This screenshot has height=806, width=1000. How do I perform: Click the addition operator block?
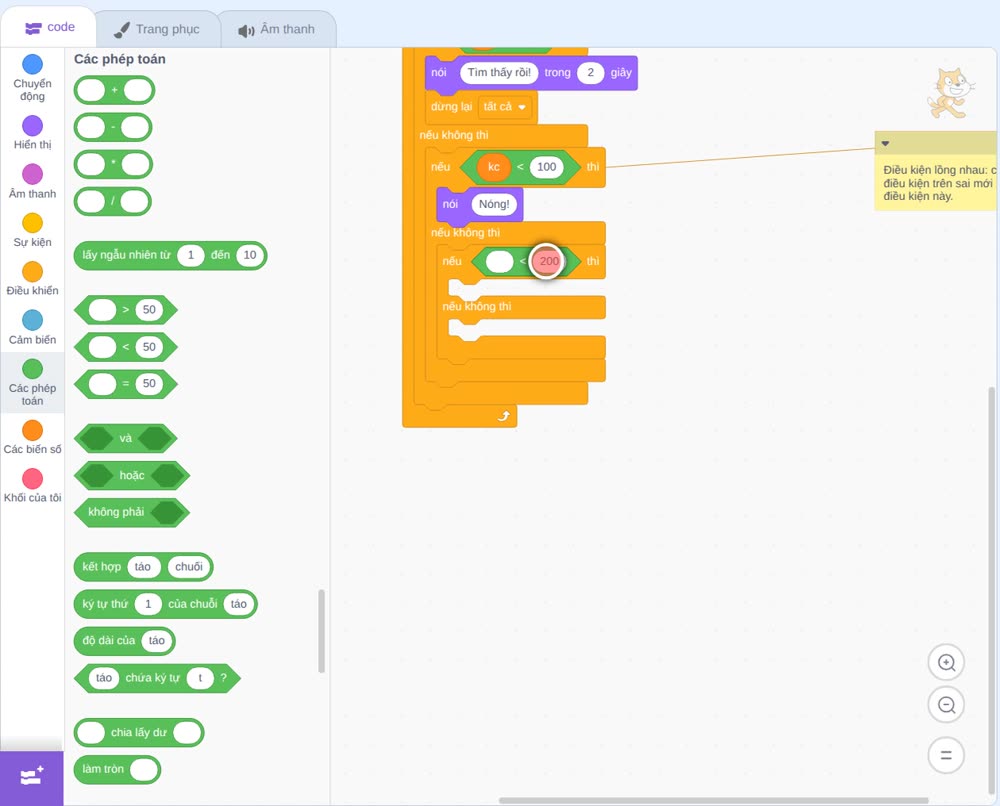(x=114, y=91)
